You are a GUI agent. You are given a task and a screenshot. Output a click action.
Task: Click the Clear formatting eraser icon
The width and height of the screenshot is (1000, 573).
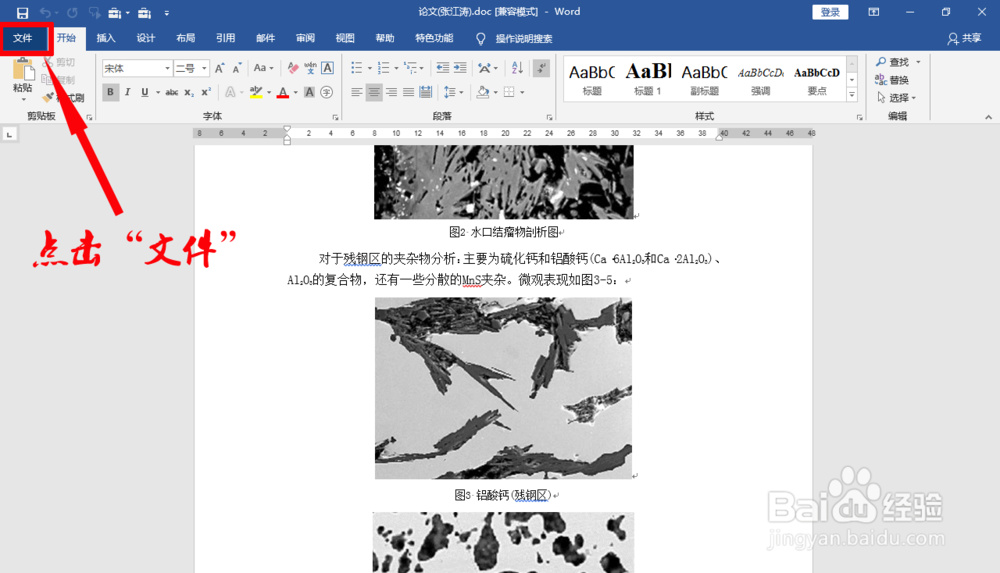coord(293,68)
